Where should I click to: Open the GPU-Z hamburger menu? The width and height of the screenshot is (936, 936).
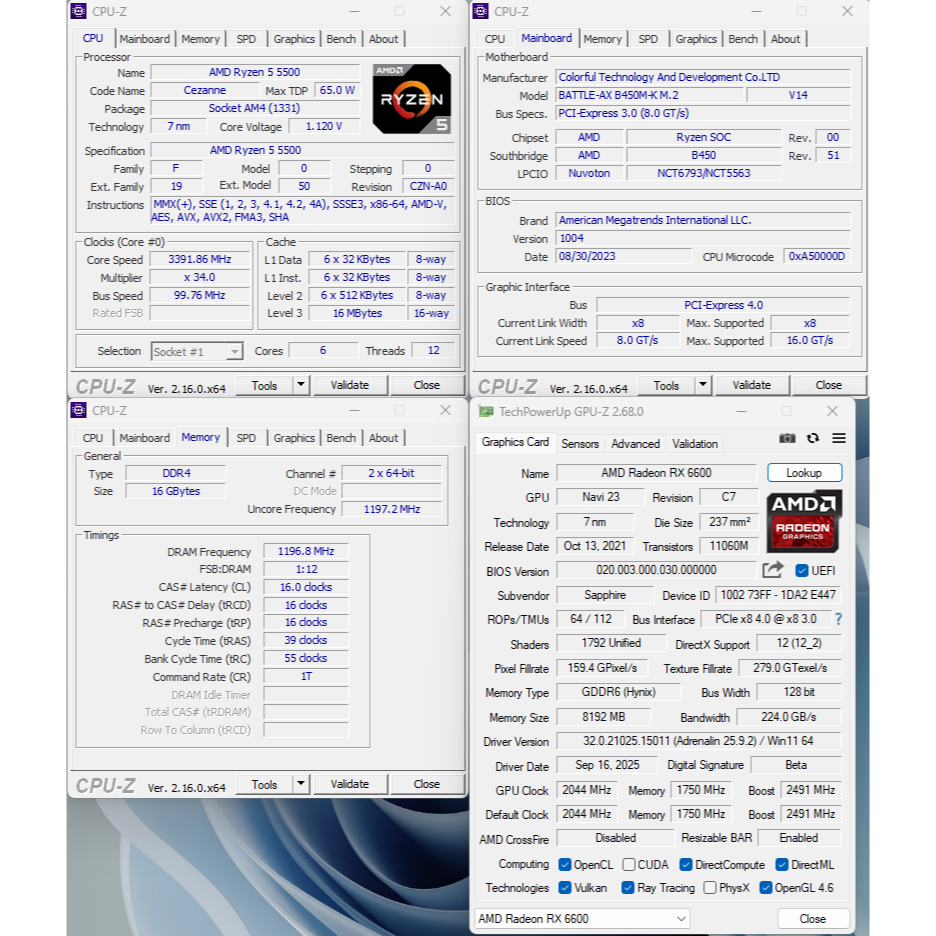[839, 439]
